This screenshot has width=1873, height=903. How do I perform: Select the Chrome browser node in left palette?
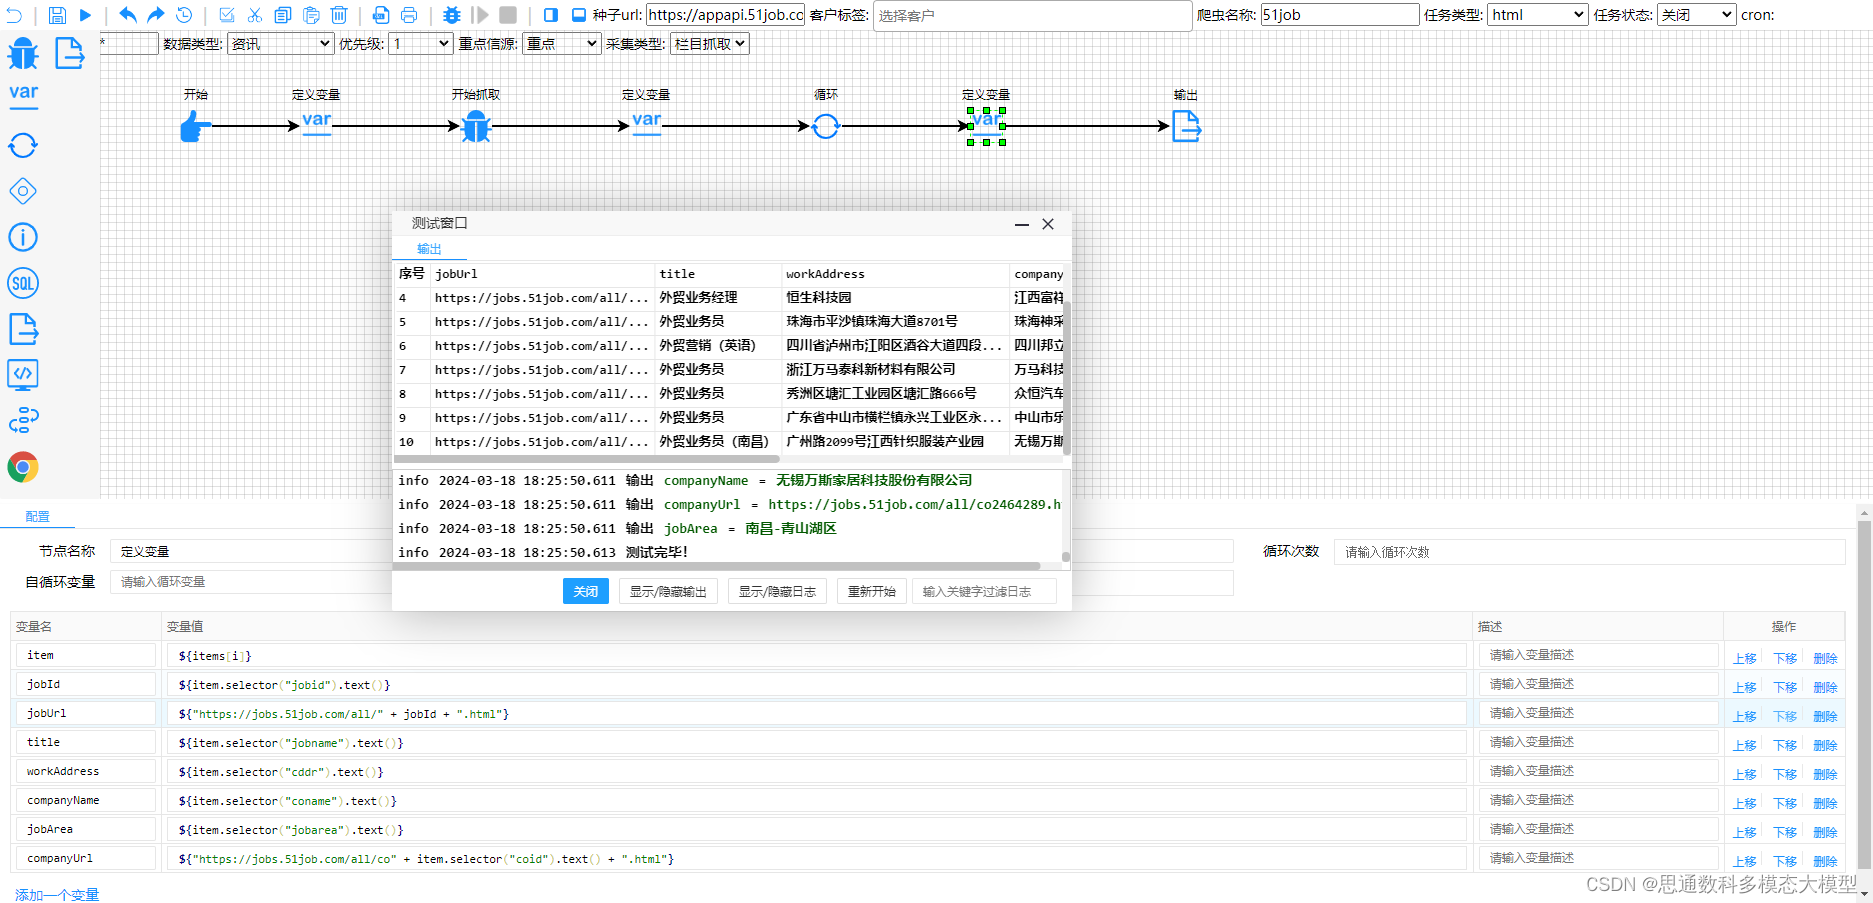click(23, 467)
